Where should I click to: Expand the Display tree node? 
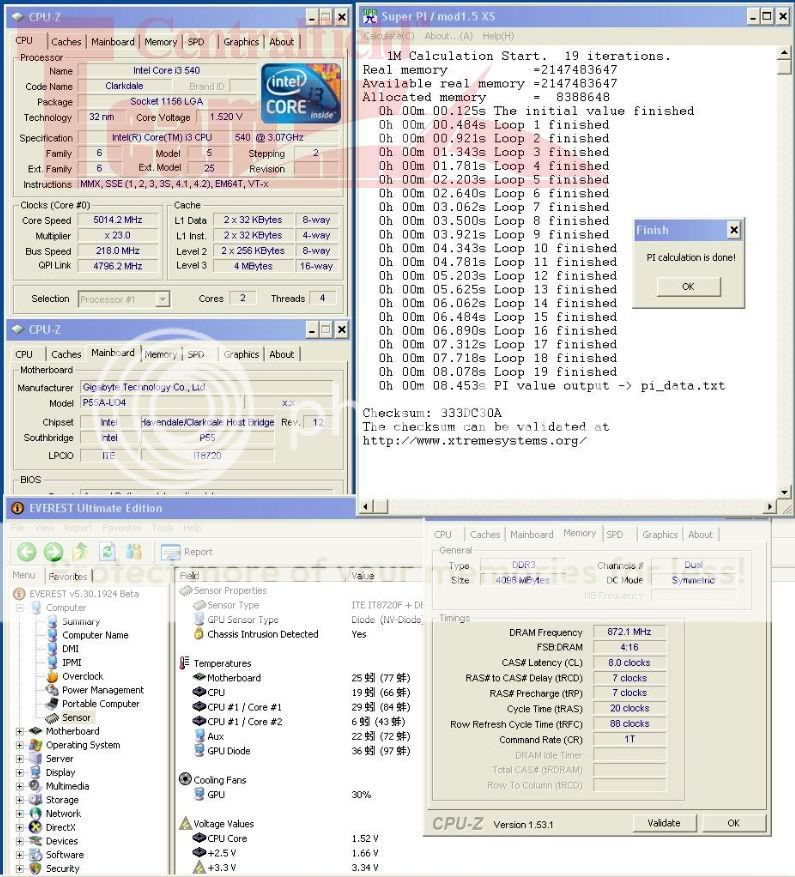click(20, 772)
